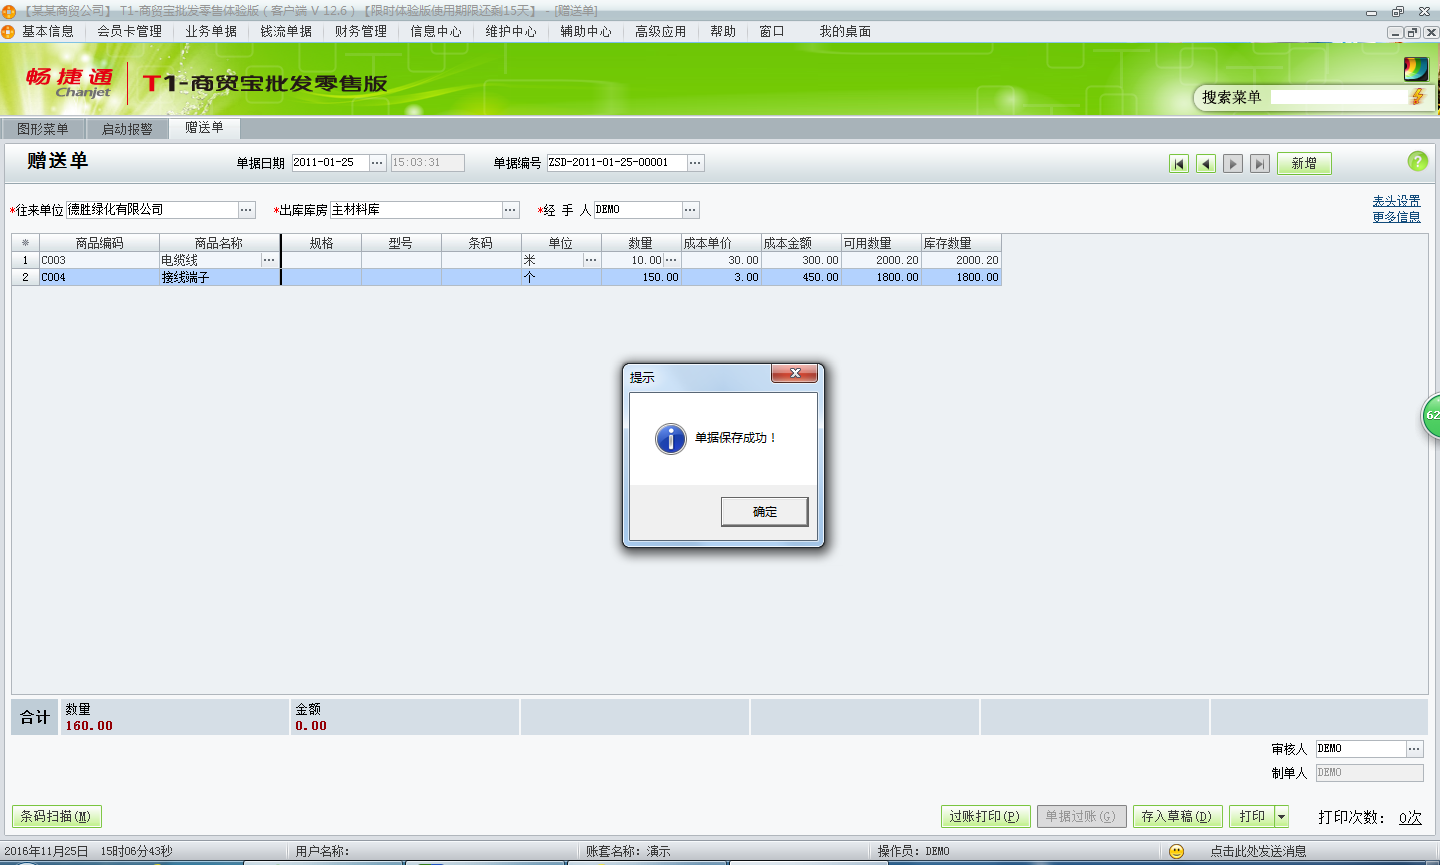Viewport: 1440px width, 865px height.
Task: Open the 表头设置 link
Action: point(1396,201)
